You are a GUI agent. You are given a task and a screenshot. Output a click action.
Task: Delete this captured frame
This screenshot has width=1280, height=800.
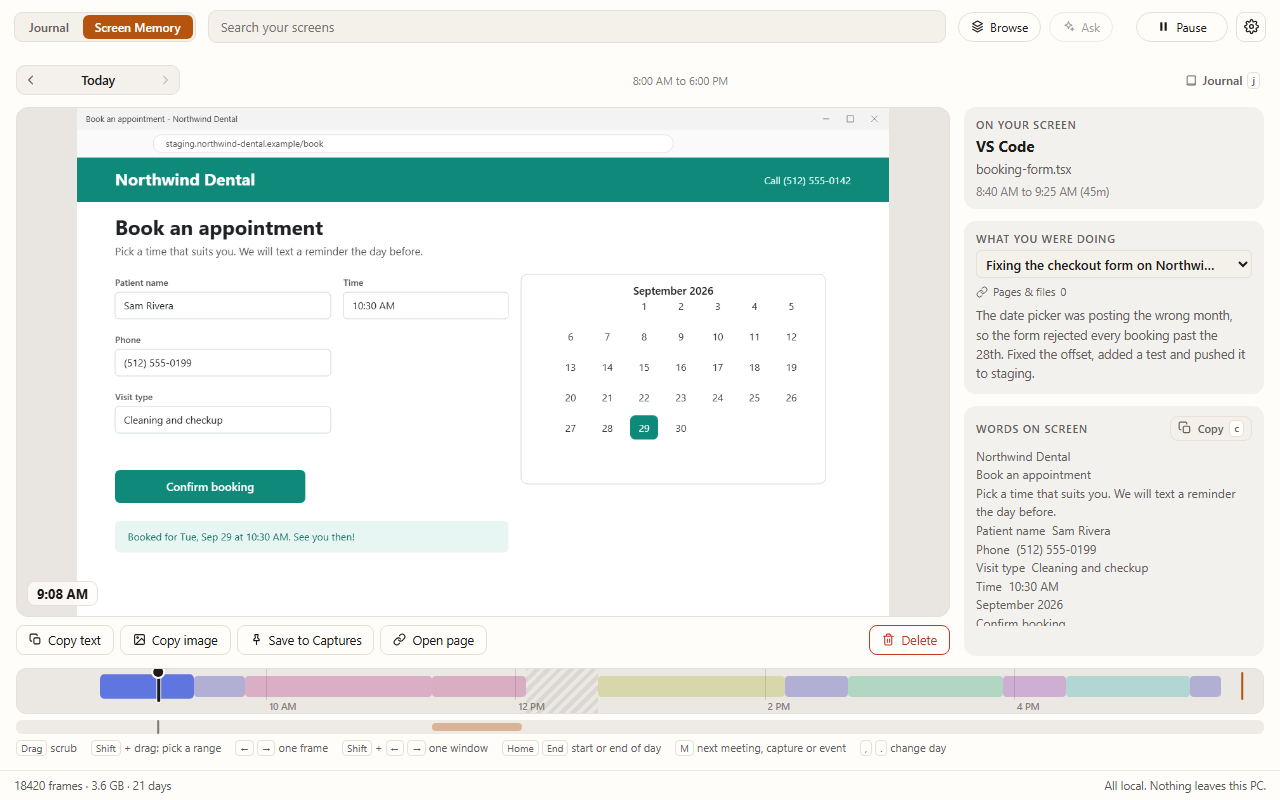click(x=909, y=640)
